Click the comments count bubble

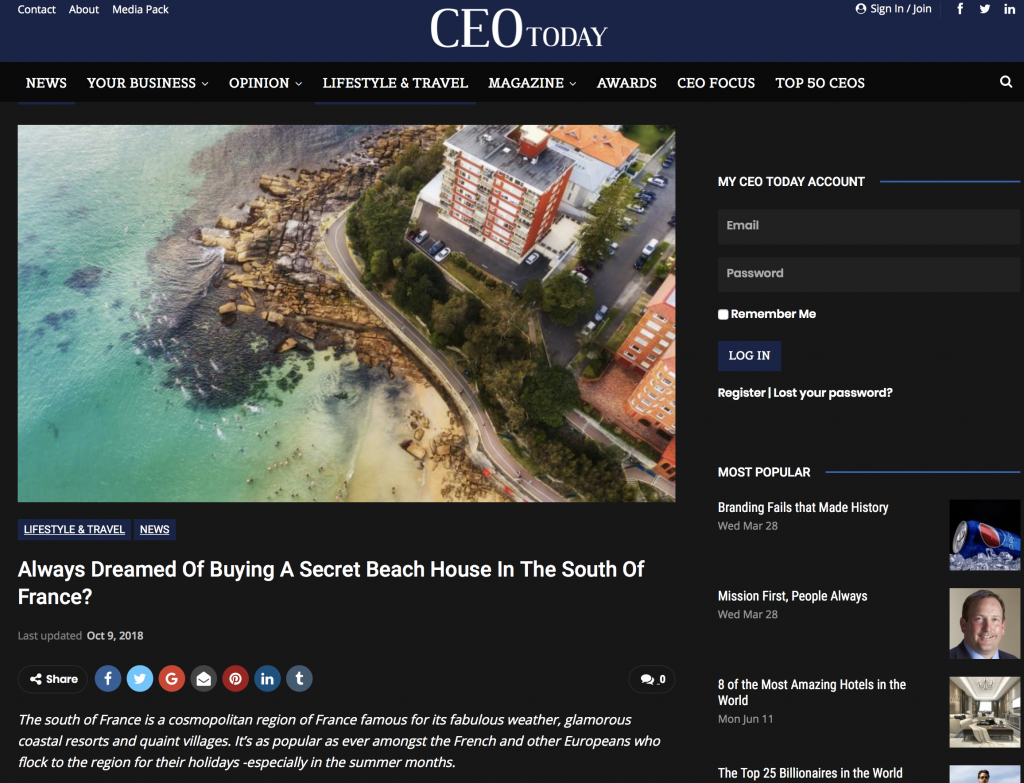pos(652,679)
